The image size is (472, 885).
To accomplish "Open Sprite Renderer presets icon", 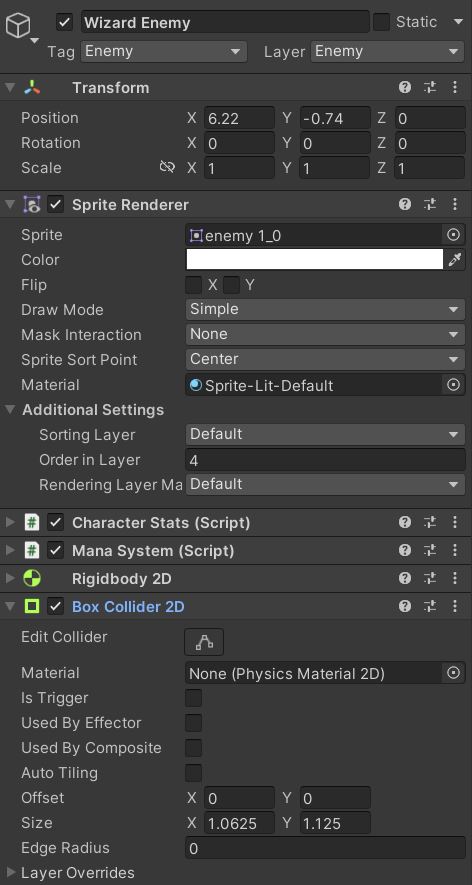I will tap(430, 204).
